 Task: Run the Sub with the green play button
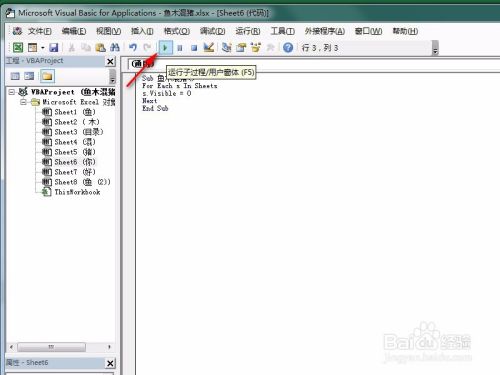(165, 48)
